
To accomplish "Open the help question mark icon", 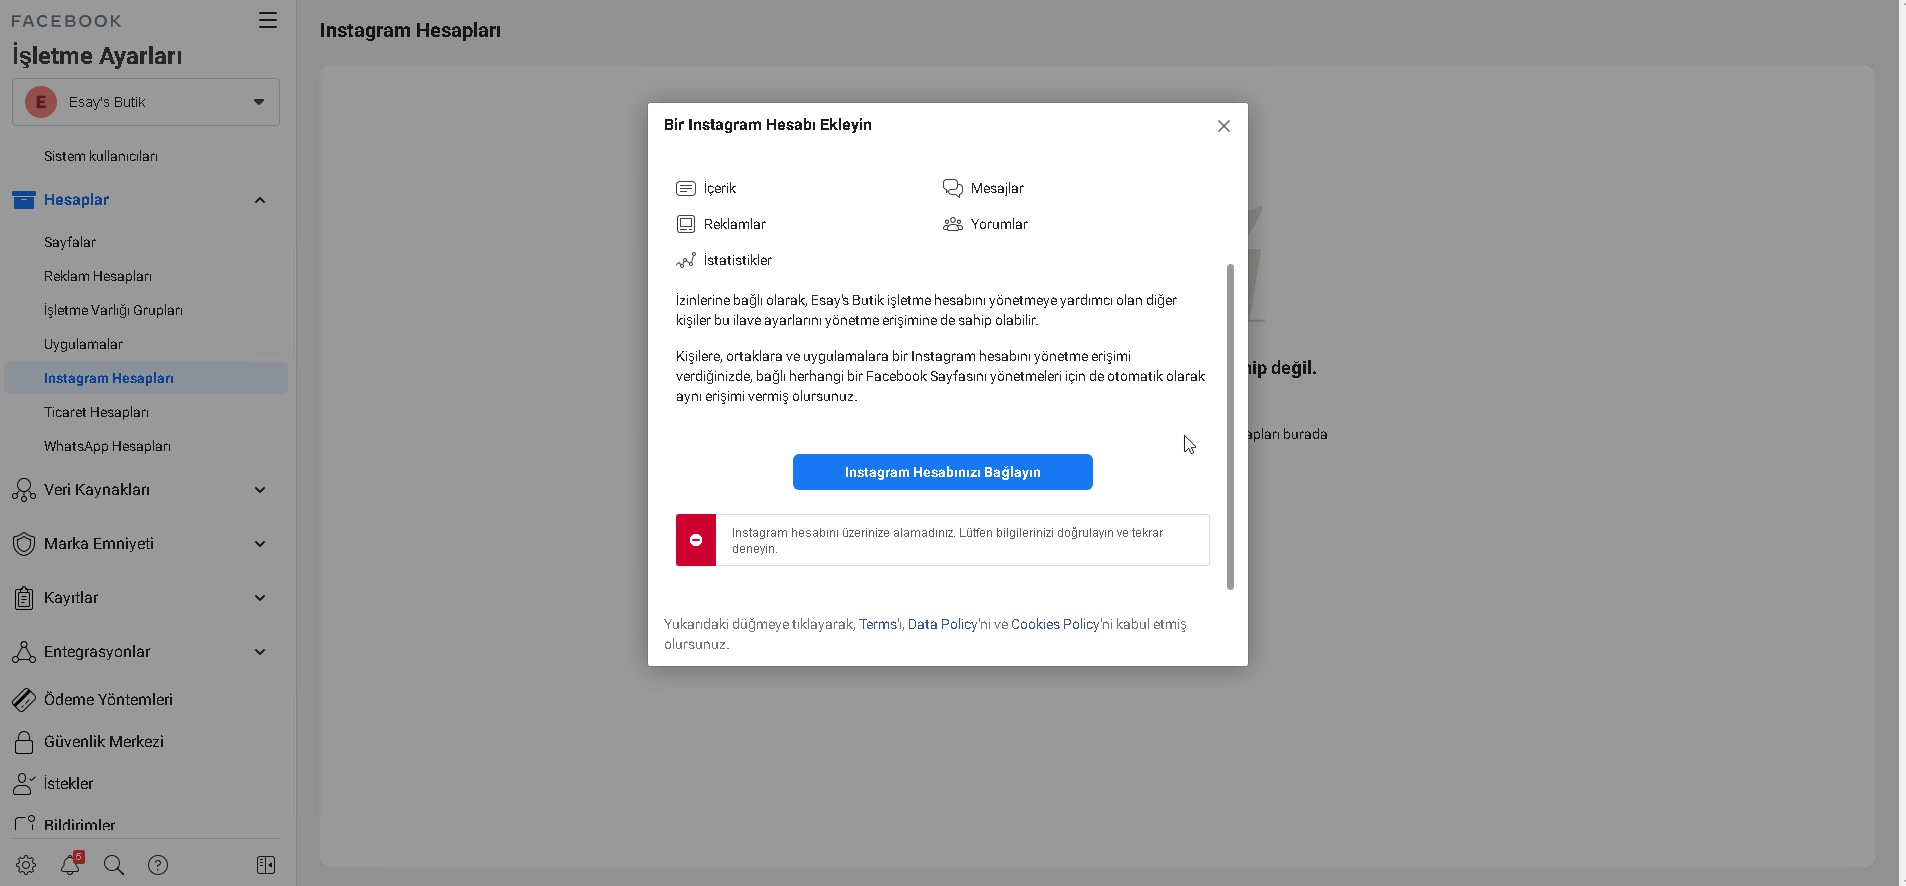I will [x=158, y=865].
